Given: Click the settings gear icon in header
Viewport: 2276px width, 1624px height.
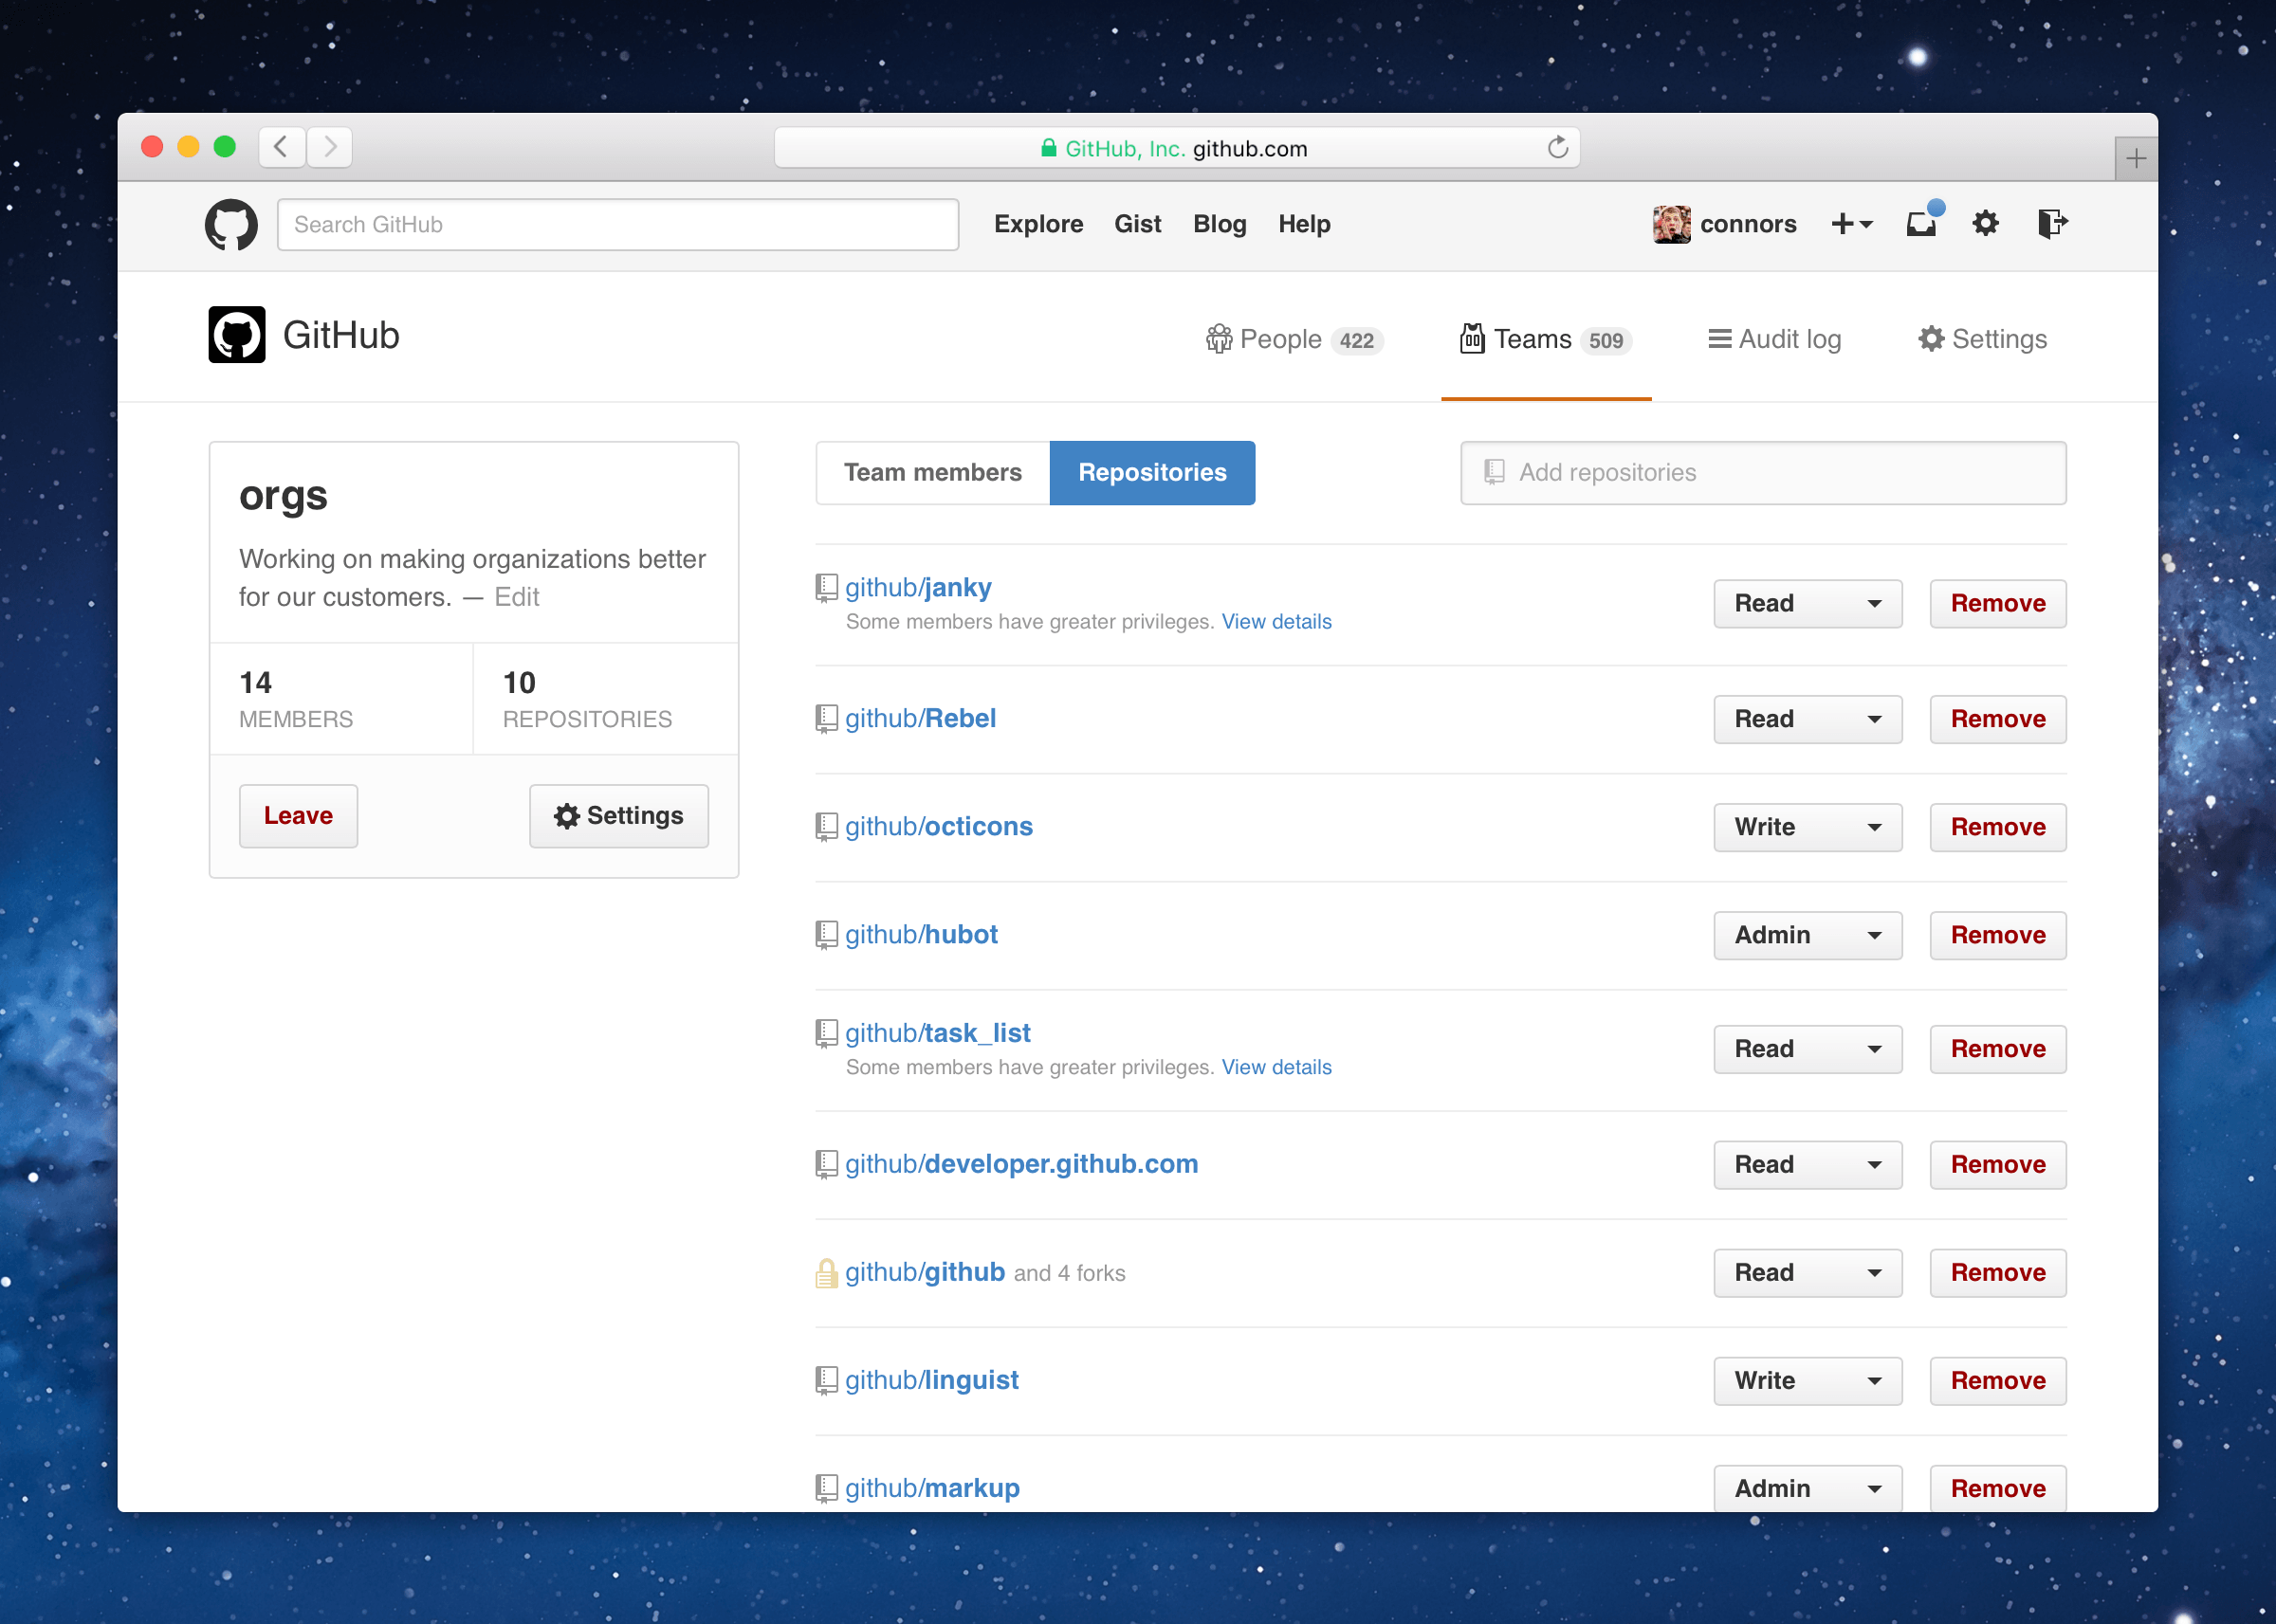Looking at the screenshot, I should tap(1986, 224).
